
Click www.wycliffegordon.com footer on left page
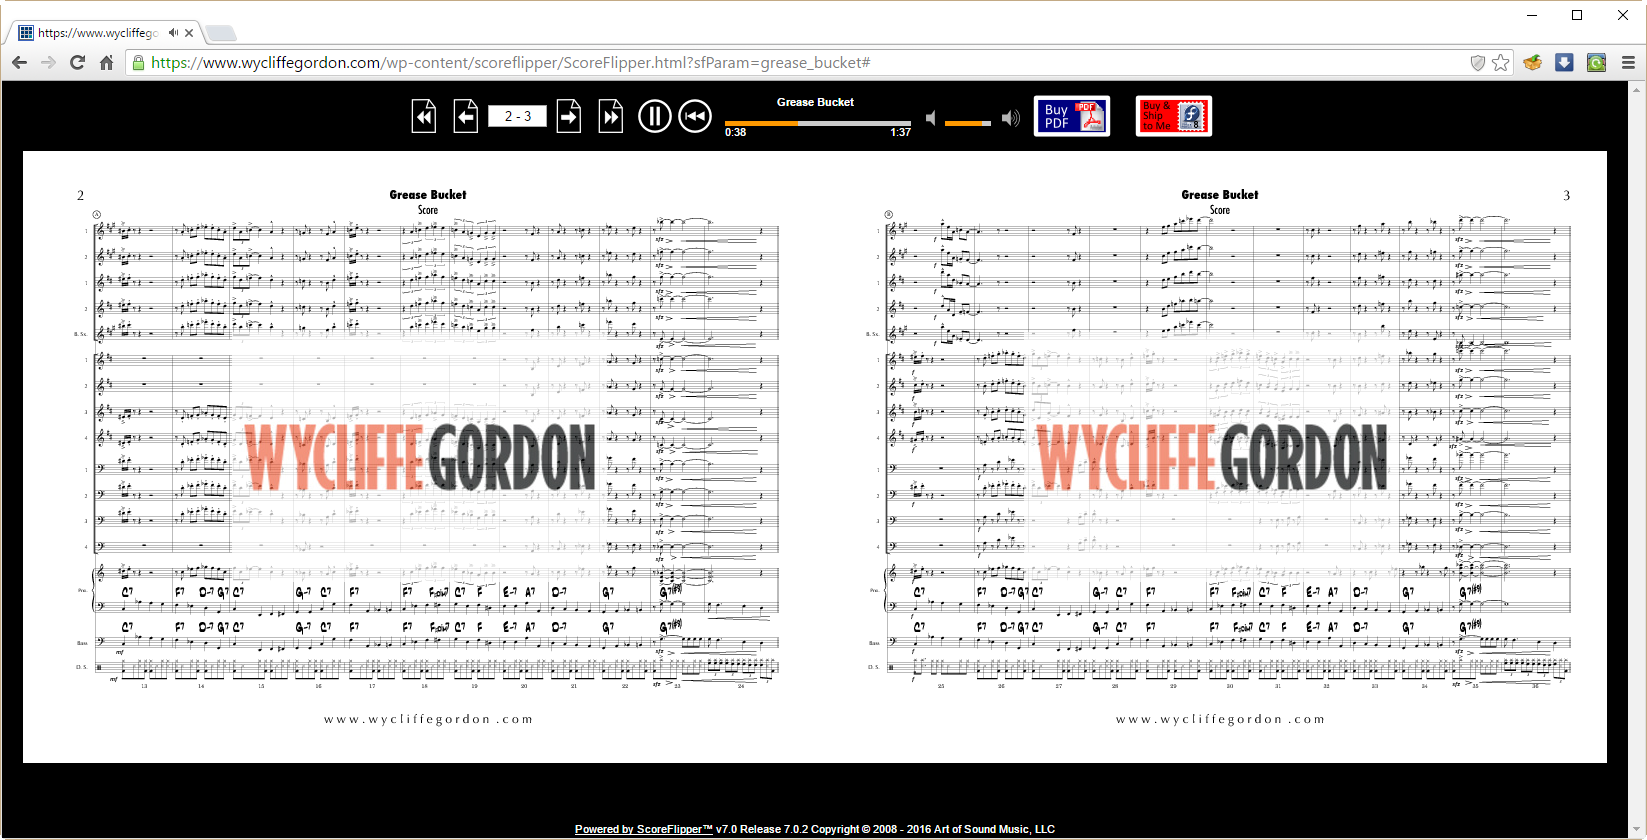coord(428,719)
